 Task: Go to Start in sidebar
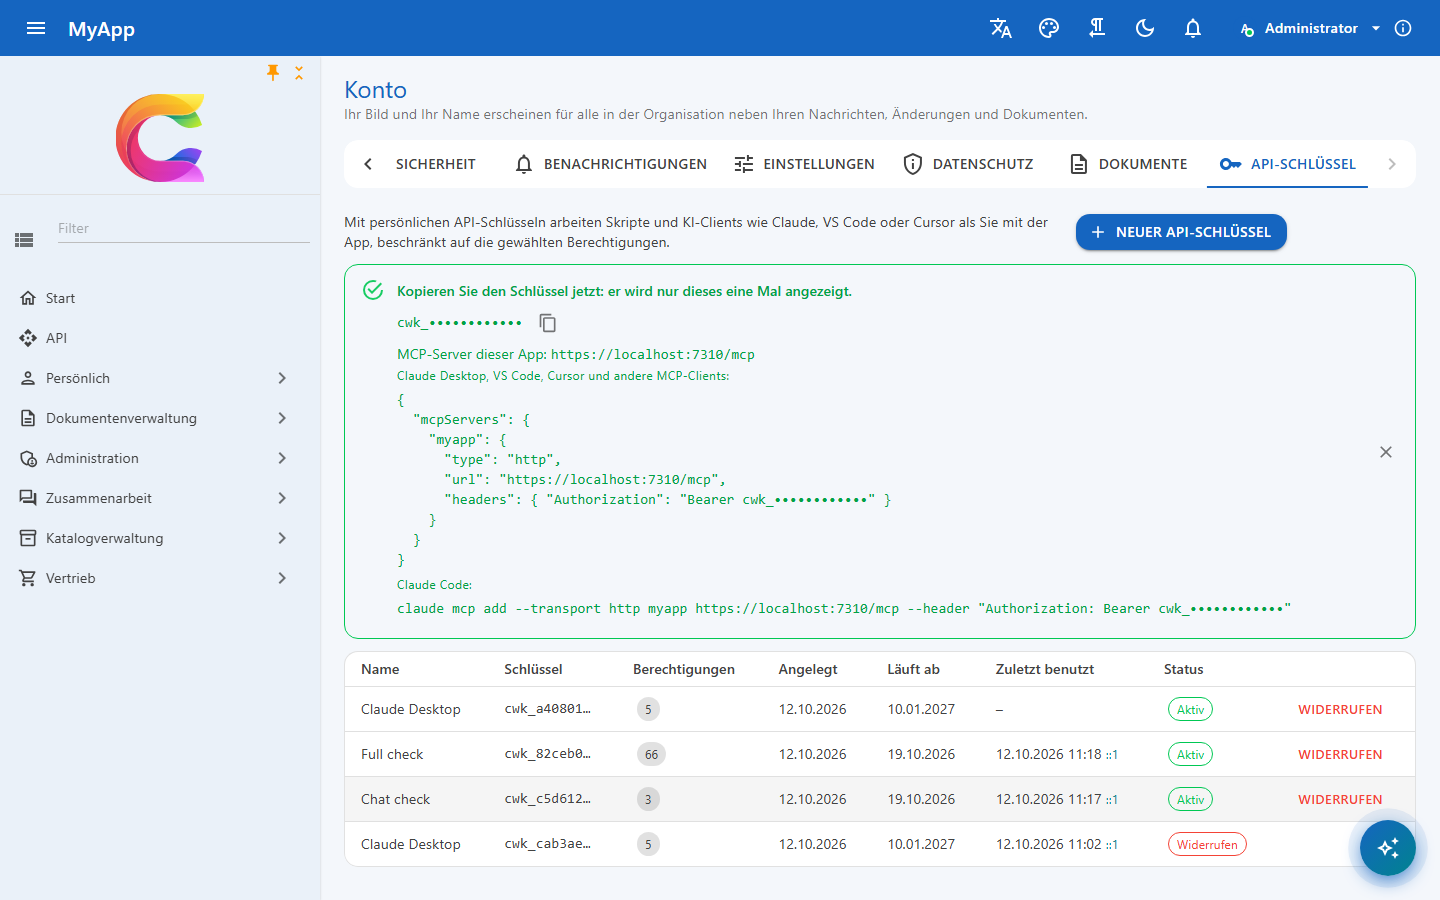pos(160,298)
